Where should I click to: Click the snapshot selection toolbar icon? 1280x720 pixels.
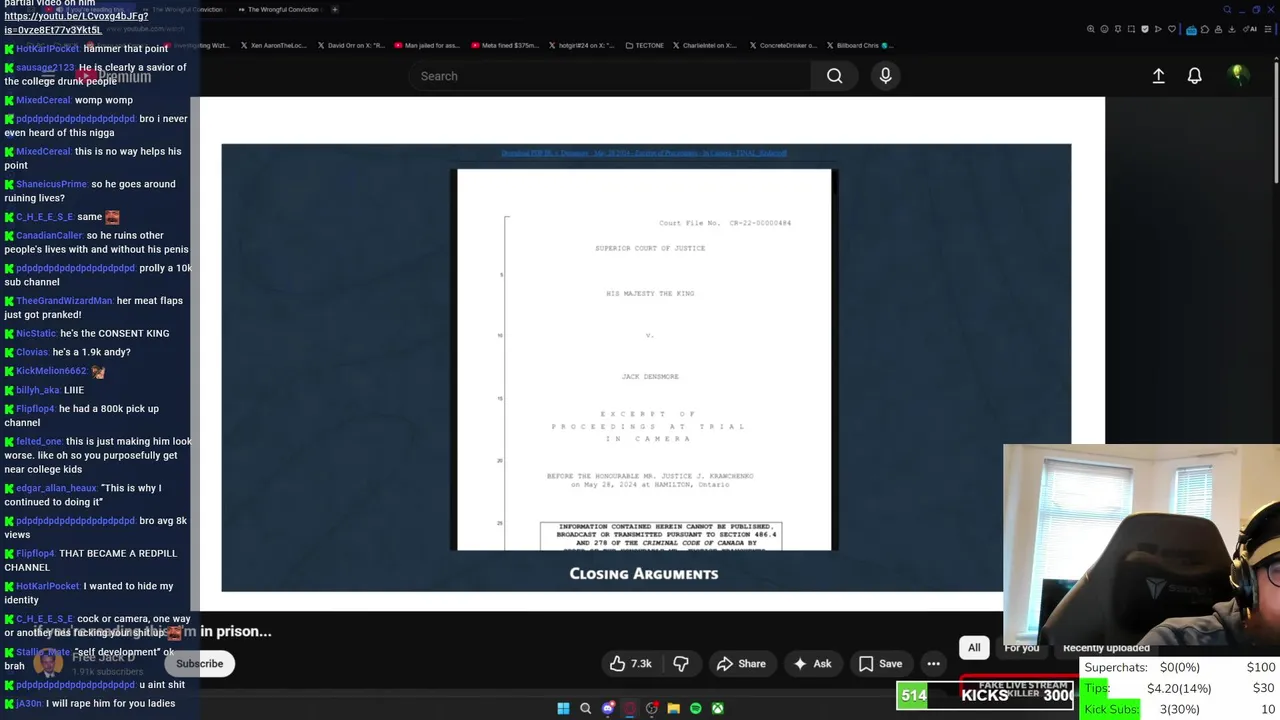point(1131,29)
